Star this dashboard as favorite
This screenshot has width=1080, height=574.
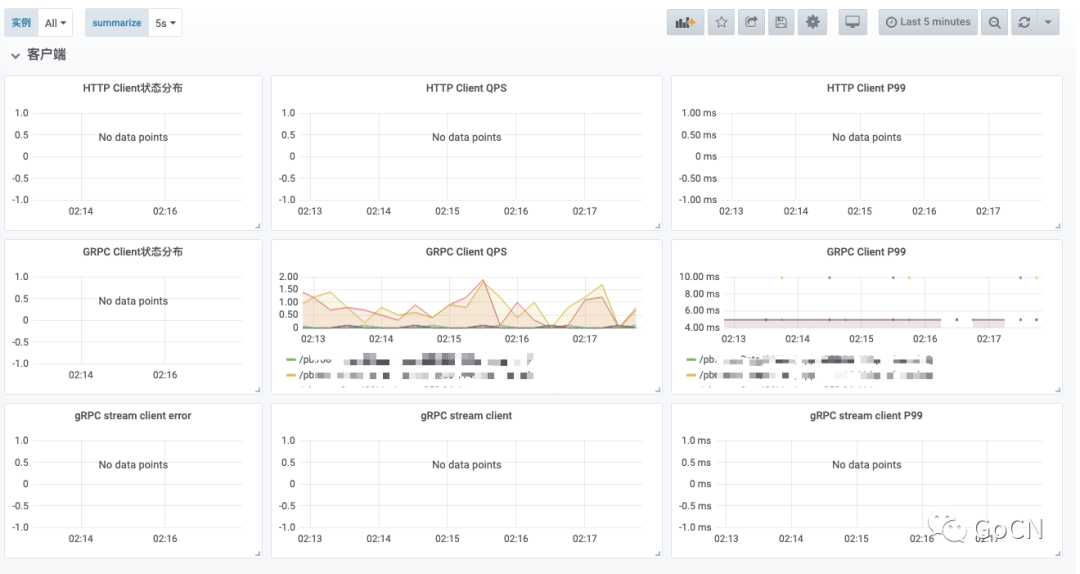(721, 22)
